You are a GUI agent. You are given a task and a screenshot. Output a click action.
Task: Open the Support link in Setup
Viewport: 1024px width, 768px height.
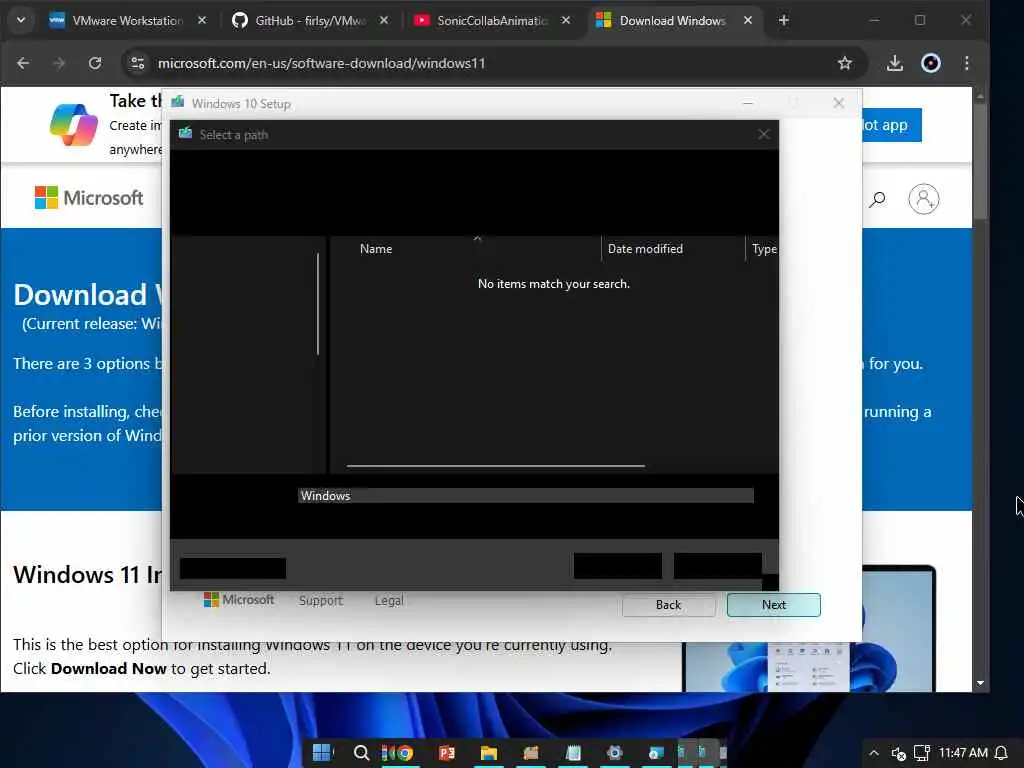pos(321,600)
